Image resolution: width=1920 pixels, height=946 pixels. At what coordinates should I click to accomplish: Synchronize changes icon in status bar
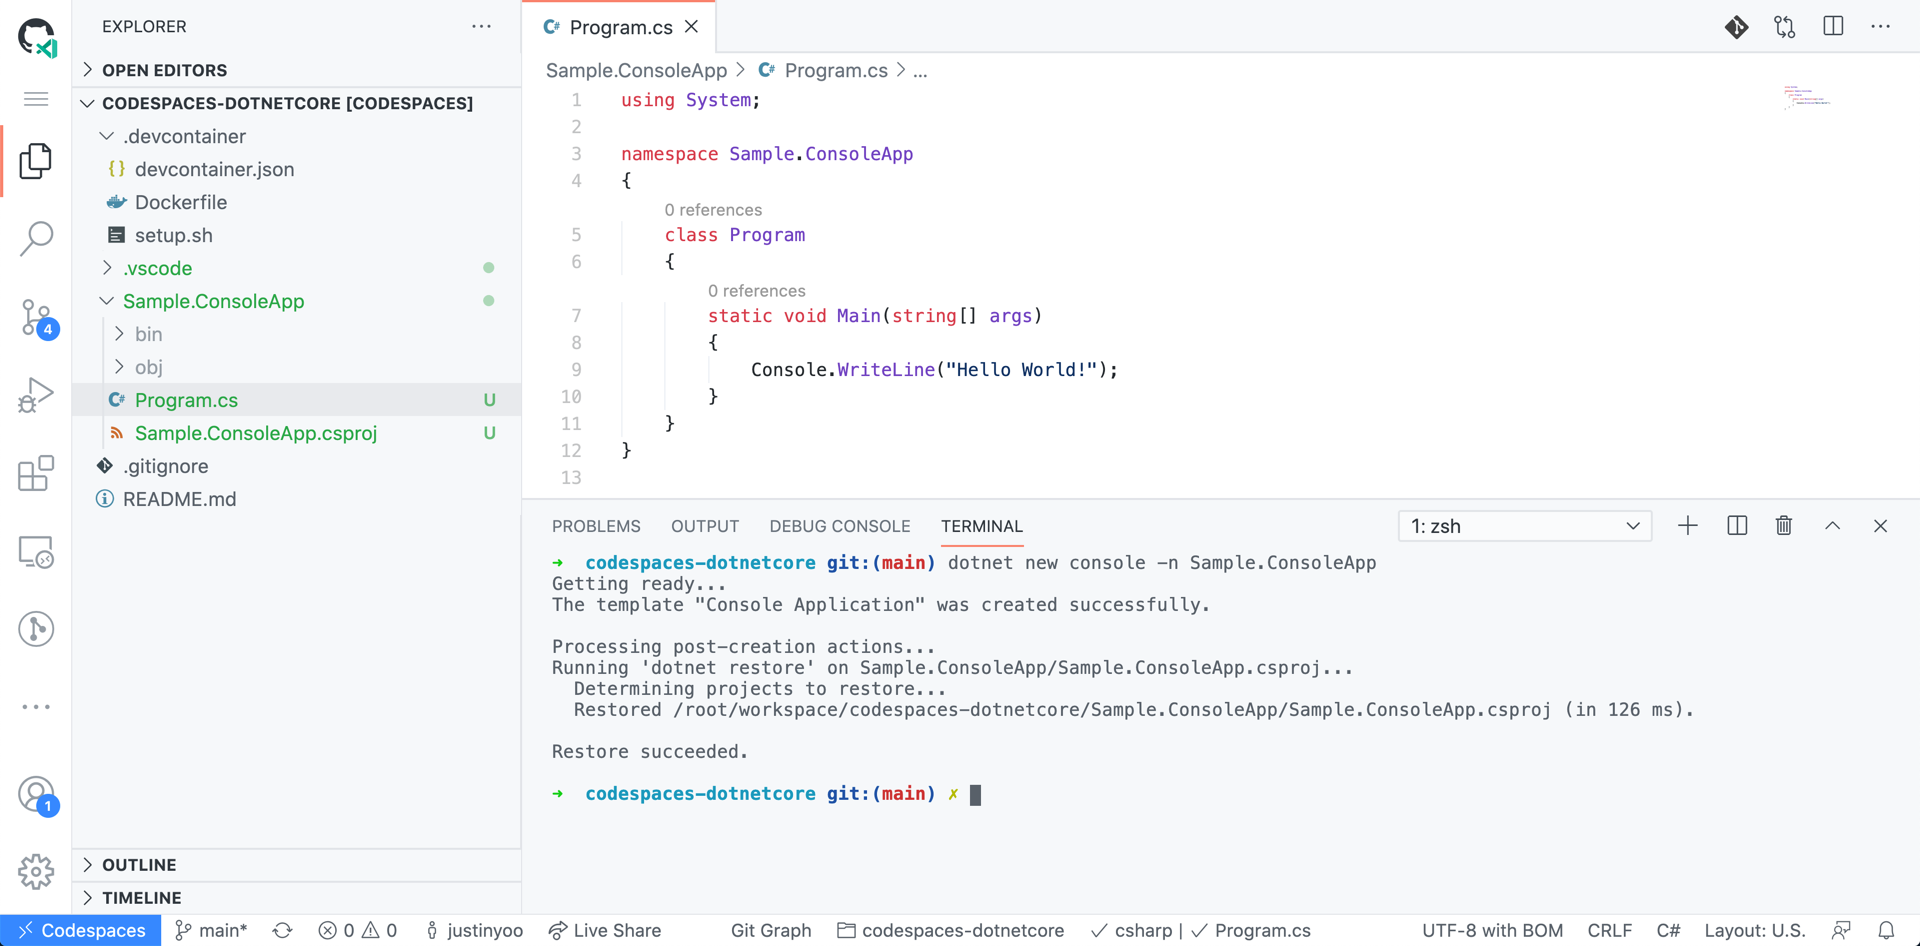click(283, 930)
